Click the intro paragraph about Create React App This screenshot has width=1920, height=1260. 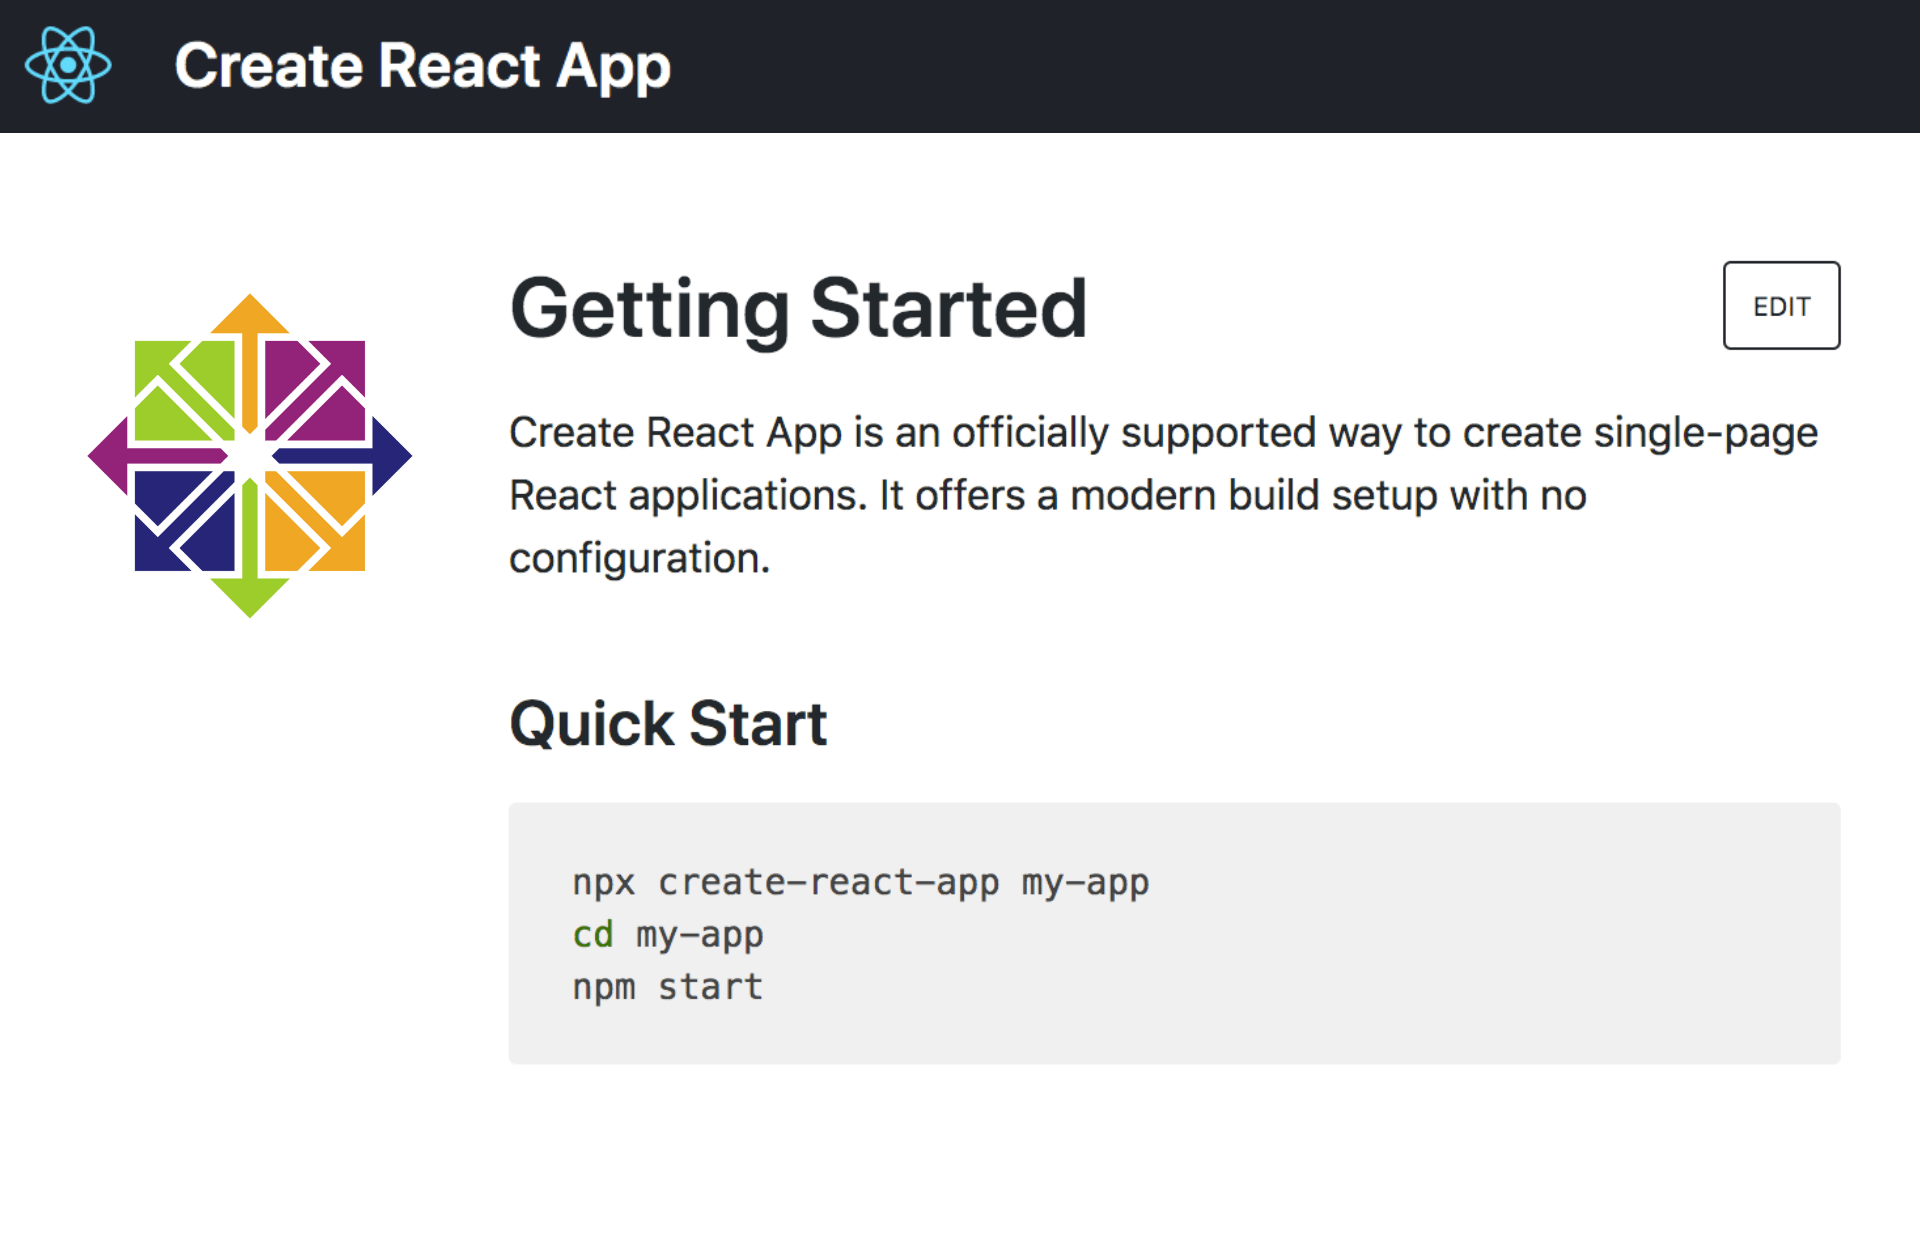tap(1163, 495)
